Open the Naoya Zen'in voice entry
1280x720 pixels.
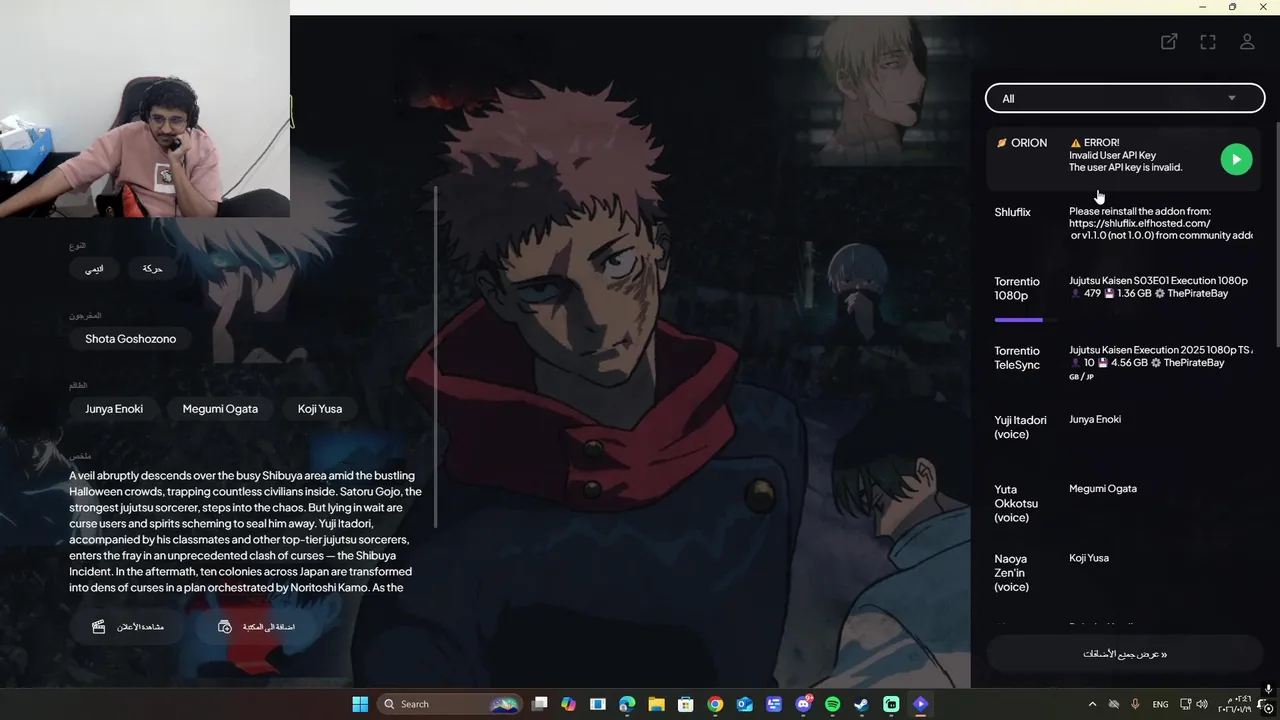(1125, 572)
